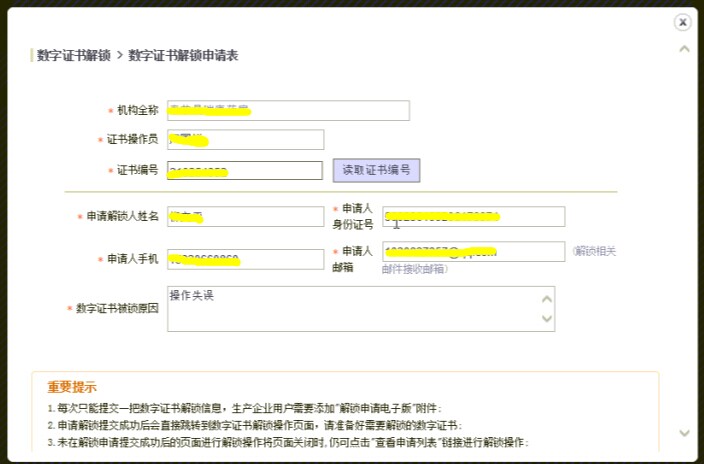
Task: Click the first tip about 解锁申请电子版 attachment
Action: (x=244, y=408)
